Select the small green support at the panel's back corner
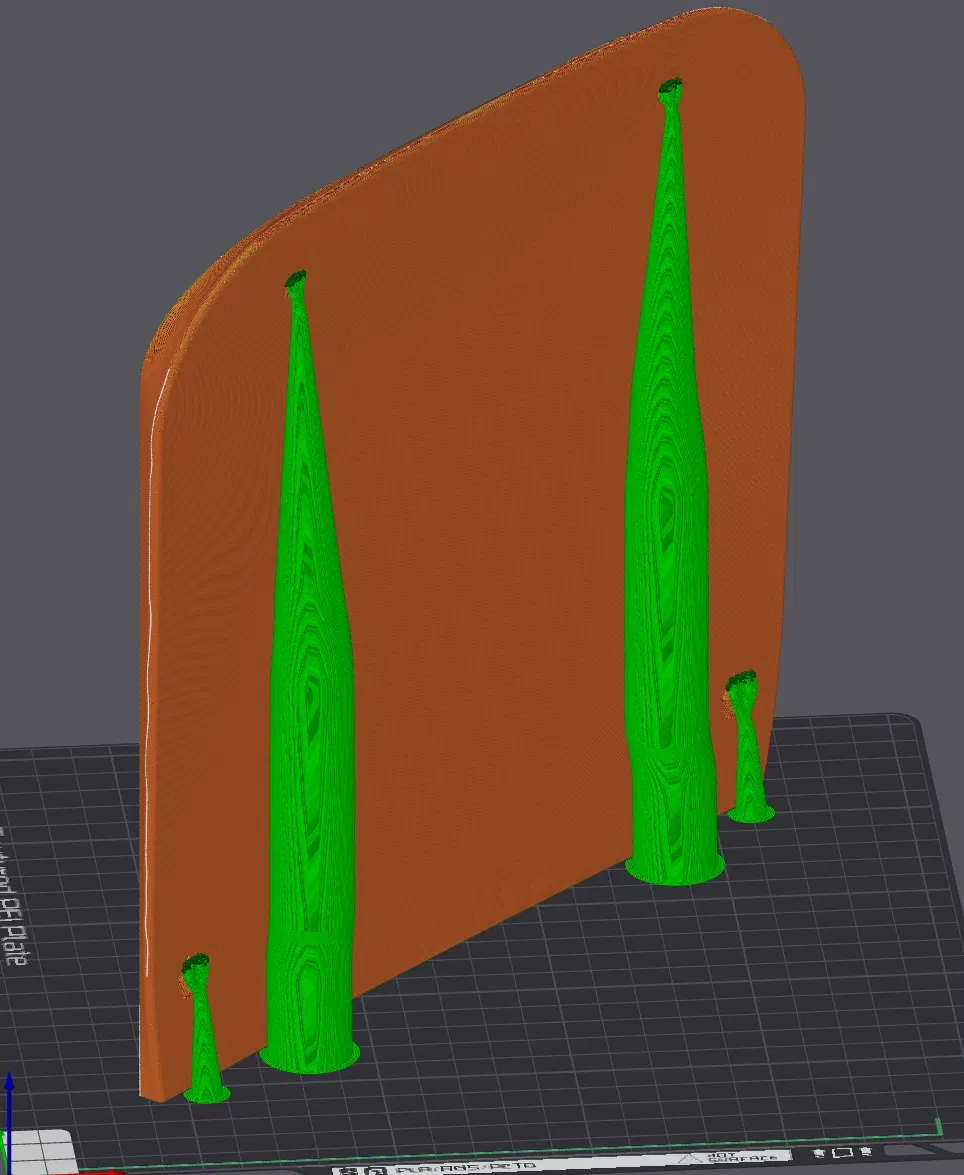Image resolution: width=964 pixels, height=1175 pixels. 747,748
